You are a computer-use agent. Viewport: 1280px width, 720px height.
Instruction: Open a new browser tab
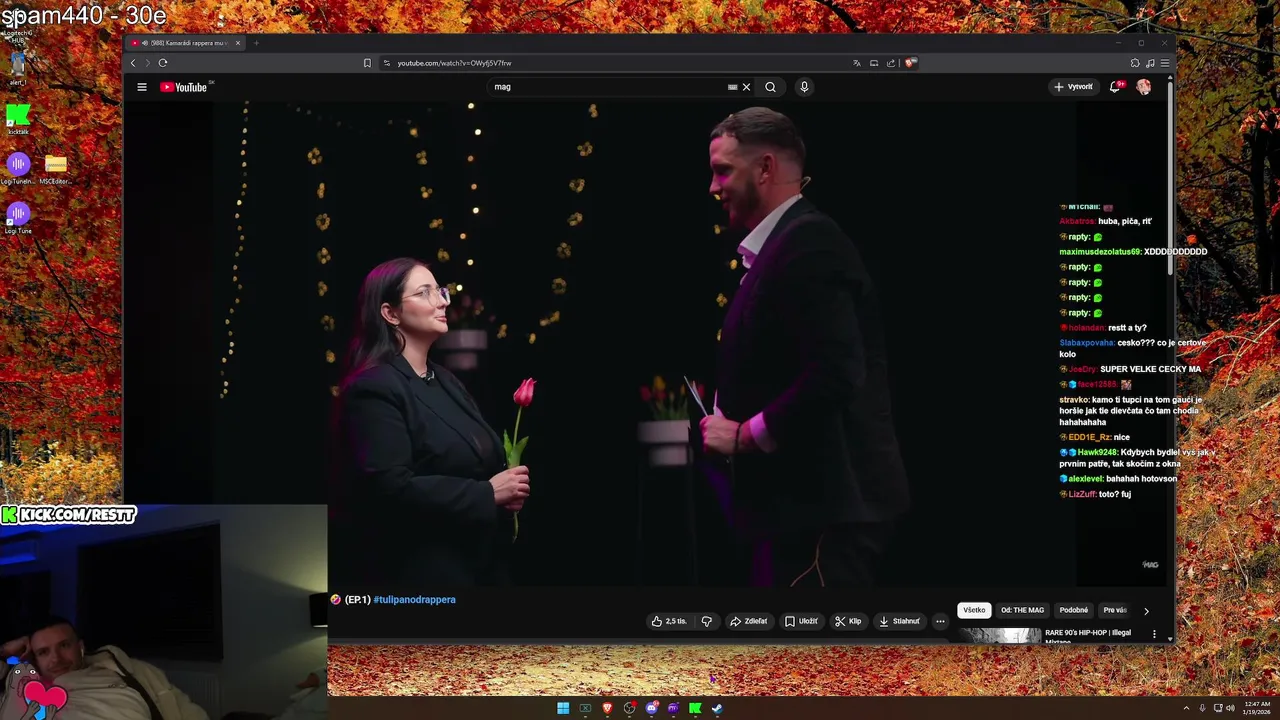[256, 43]
